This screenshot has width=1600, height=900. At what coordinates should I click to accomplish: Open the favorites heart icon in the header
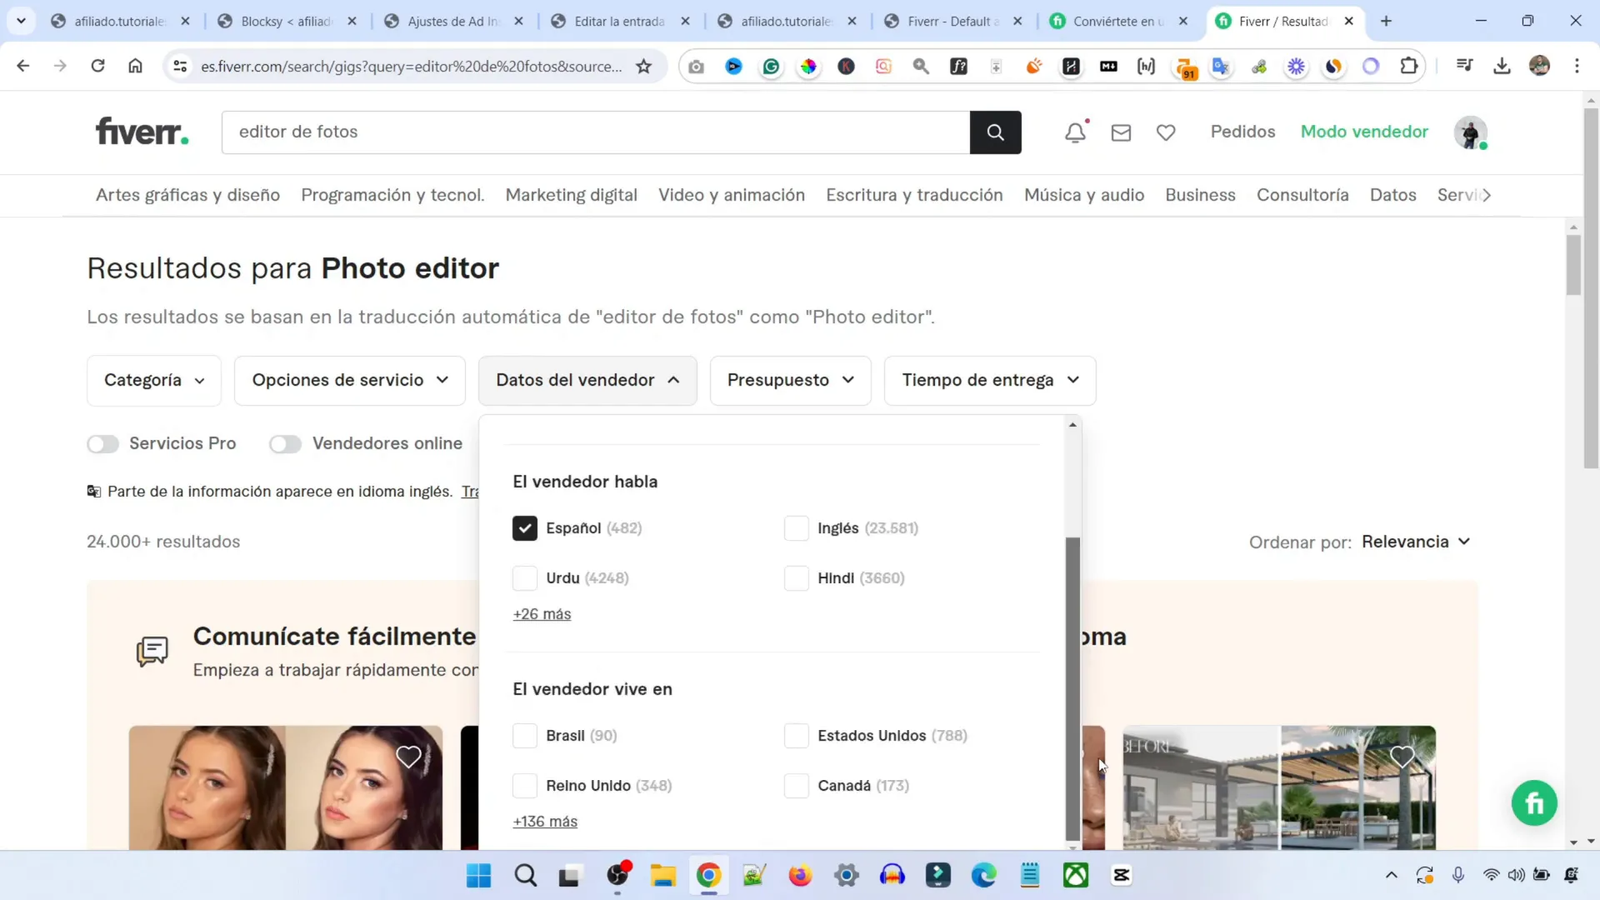pos(1165,131)
